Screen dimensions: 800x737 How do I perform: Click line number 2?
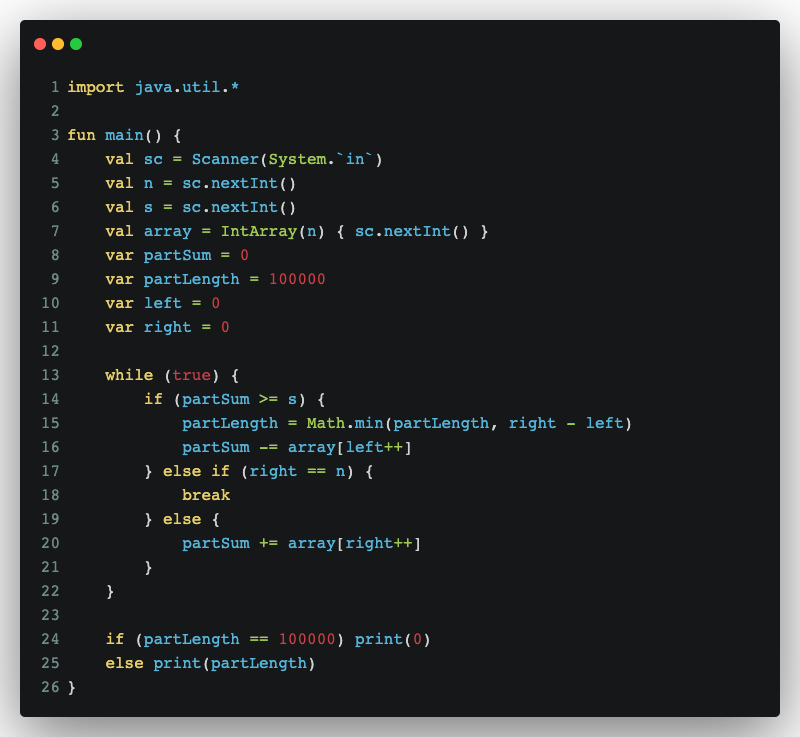[55, 111]
